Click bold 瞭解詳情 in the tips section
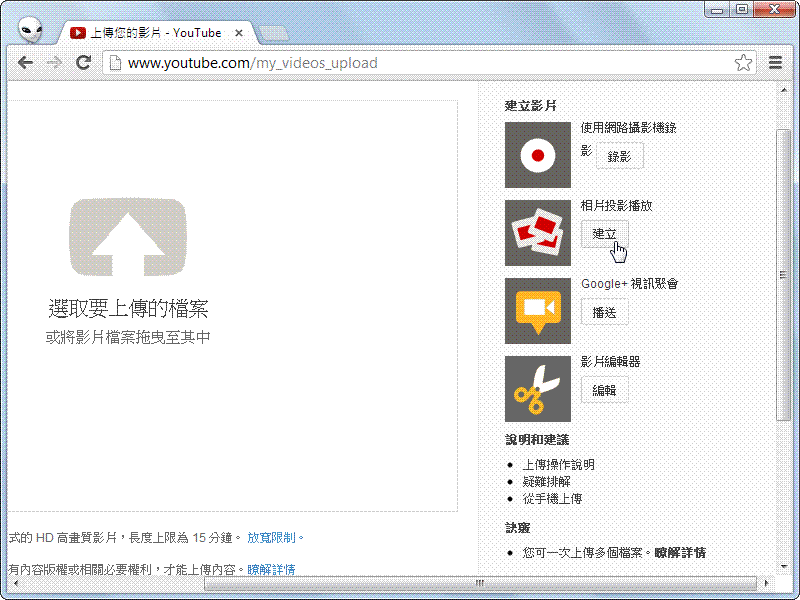The width and height of the screenshot is (800, 600). tap(680, 553)
